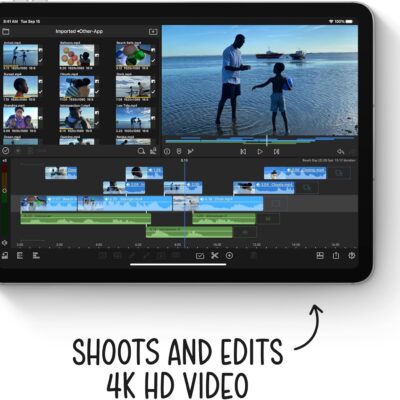400x400 pixels.
Task: Open the settings gear icon
Action: click(352, 256)
